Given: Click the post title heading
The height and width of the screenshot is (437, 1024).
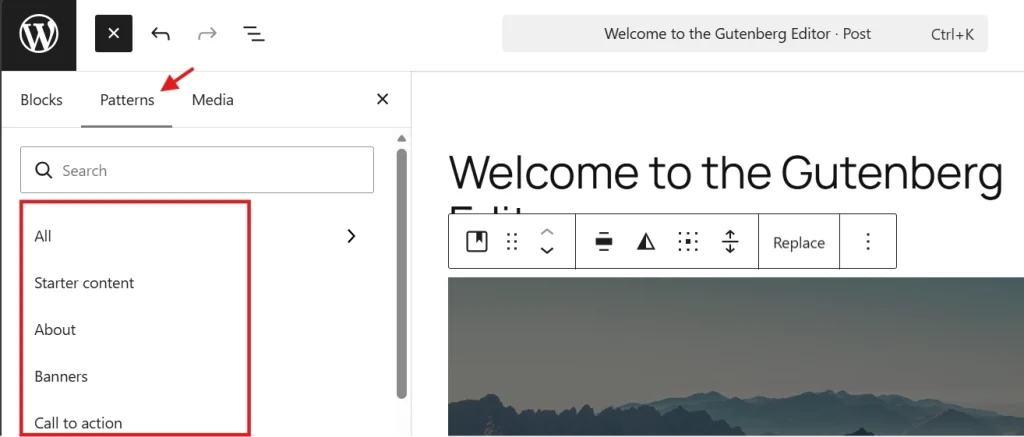Looking at the screenshot, I should 725,173.
